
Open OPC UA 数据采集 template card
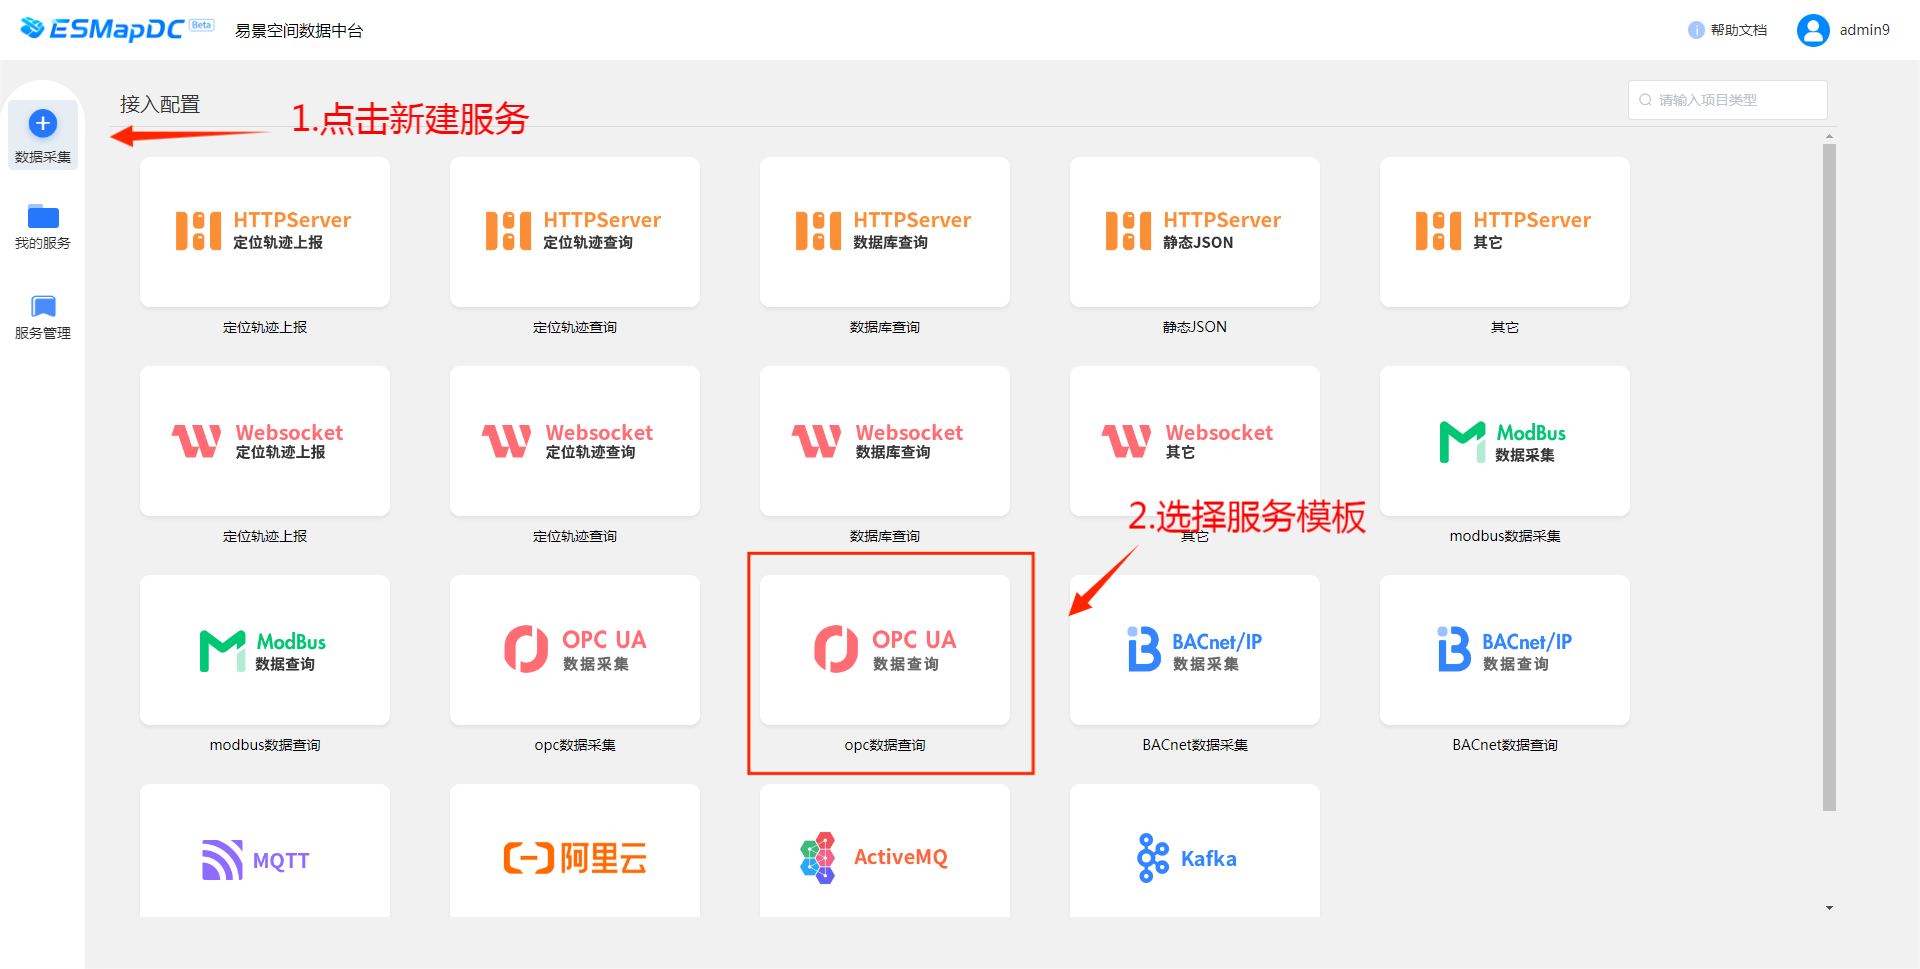[x=575, y=650]
